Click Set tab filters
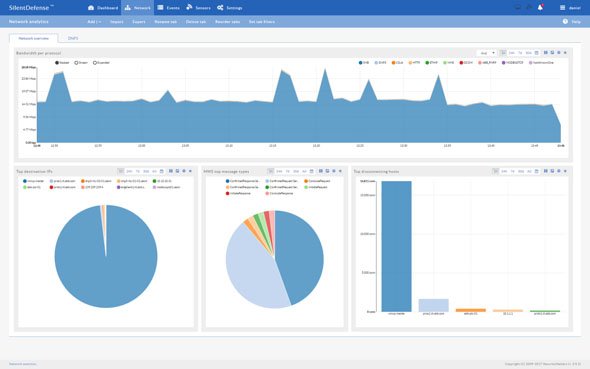The width and height of the screenshot is (590, 369). tap(262, 22)
